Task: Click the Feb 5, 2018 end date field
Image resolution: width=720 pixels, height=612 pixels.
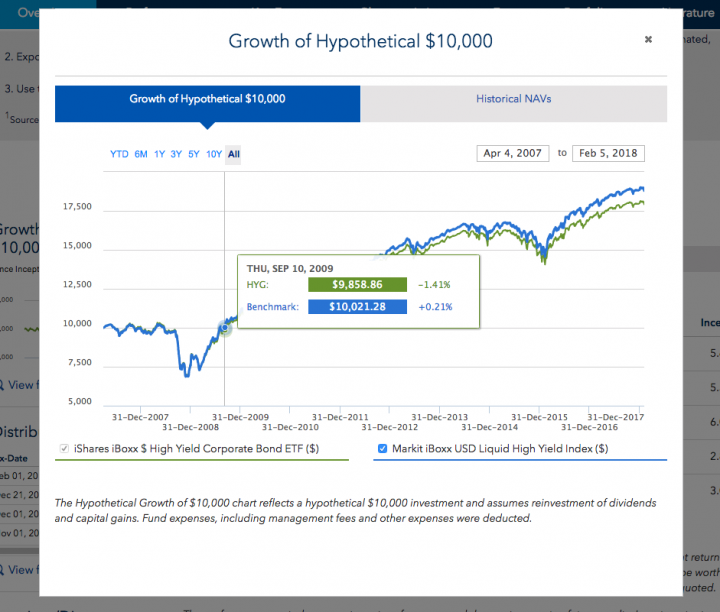Action: [608, 153]
